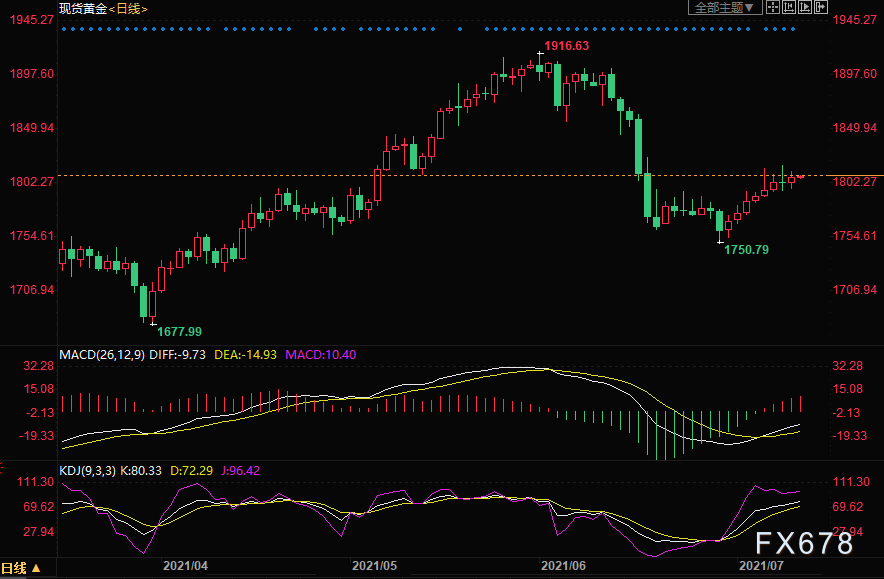Click the 1802.27 price on right axis
Viewport: 884px width, 579px height.
(x=854, y=182)
